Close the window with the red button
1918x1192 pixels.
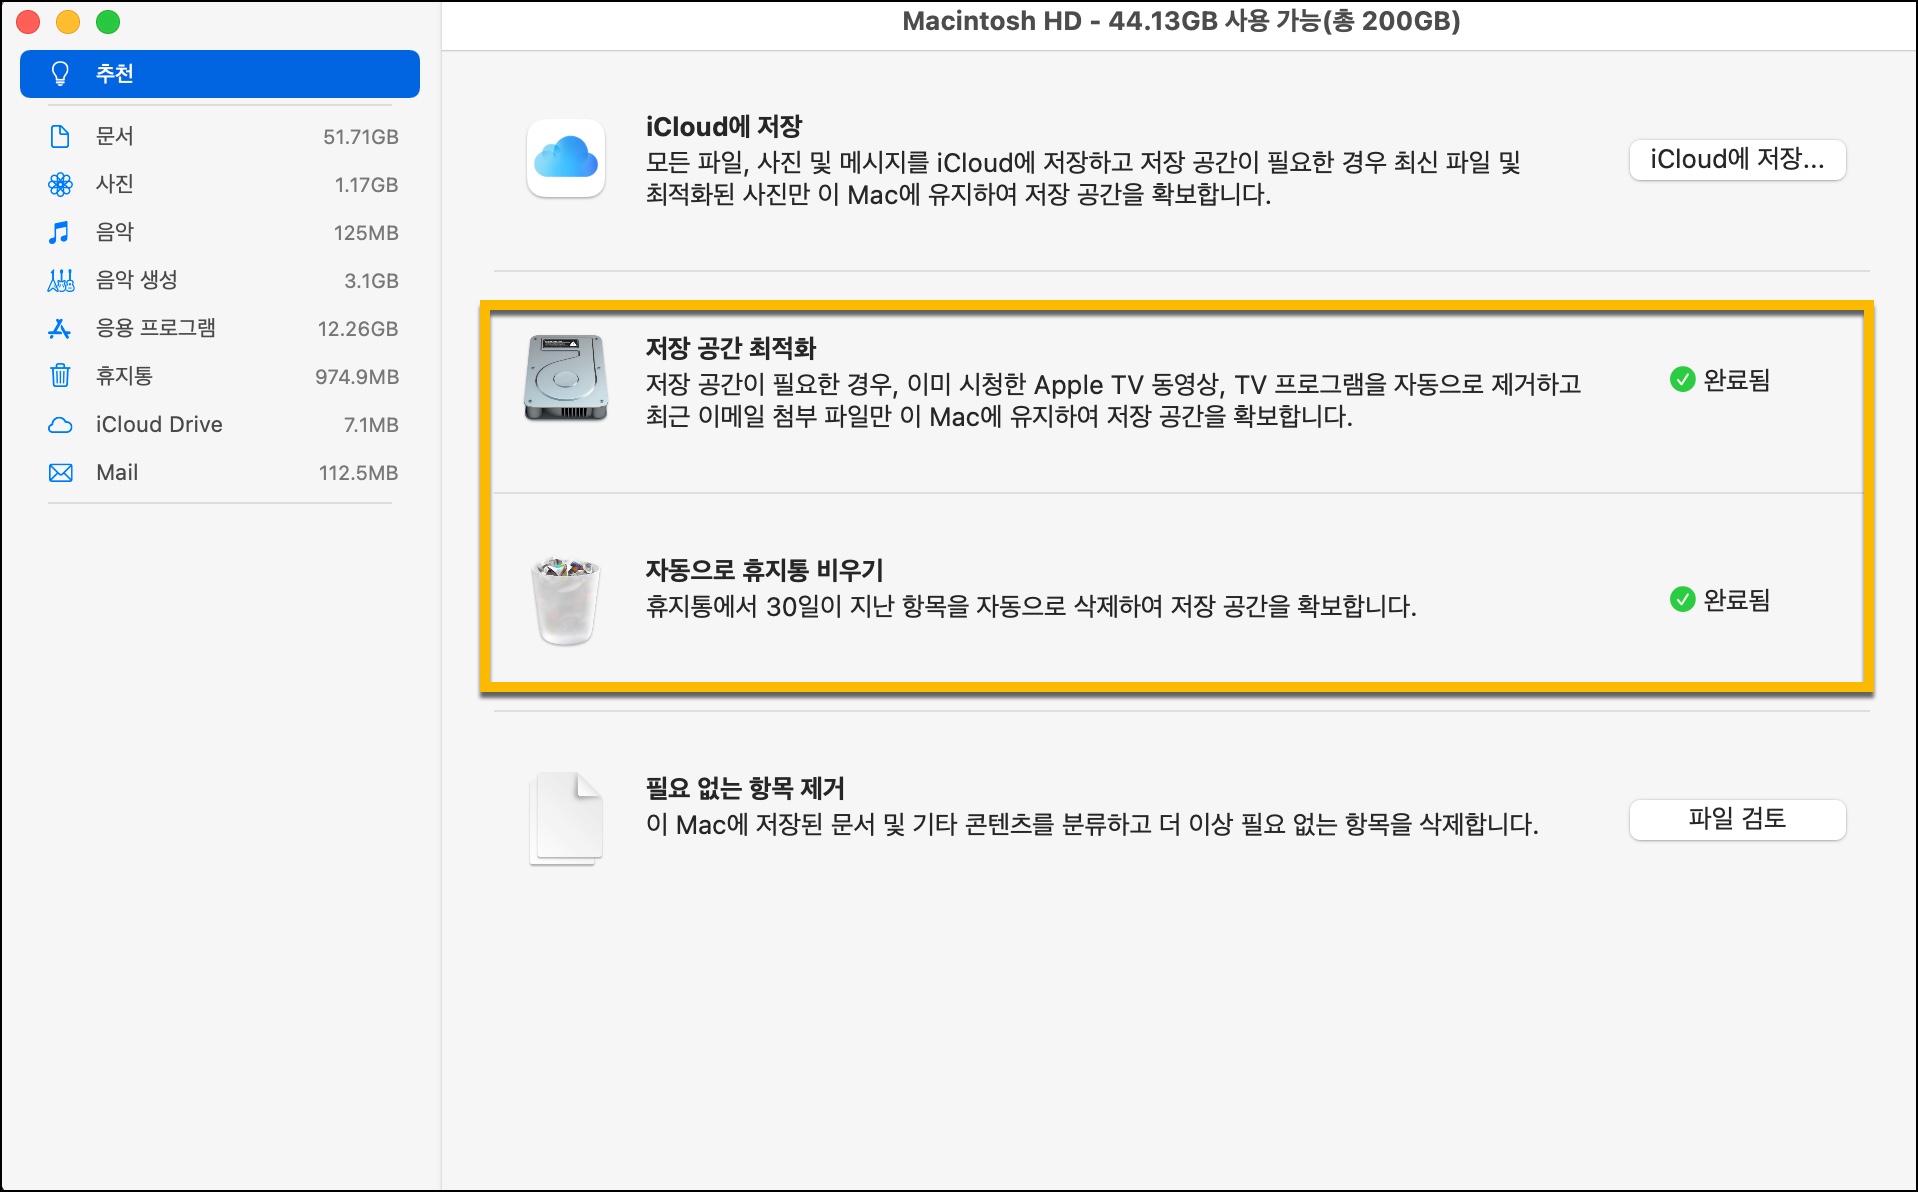click(x=28, y=22)
